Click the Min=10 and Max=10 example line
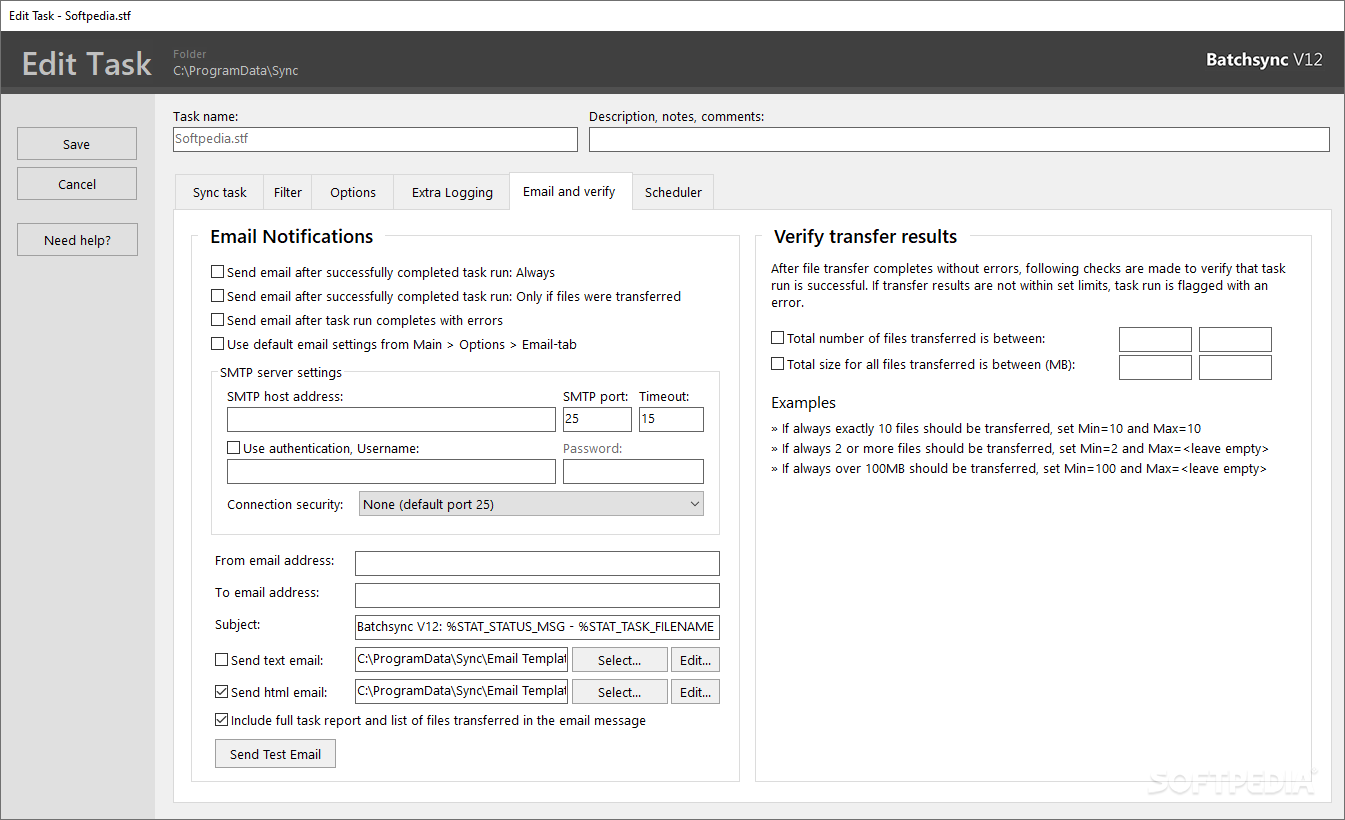This screenshot has width=1345, height=820. click(x=986, y=428)
